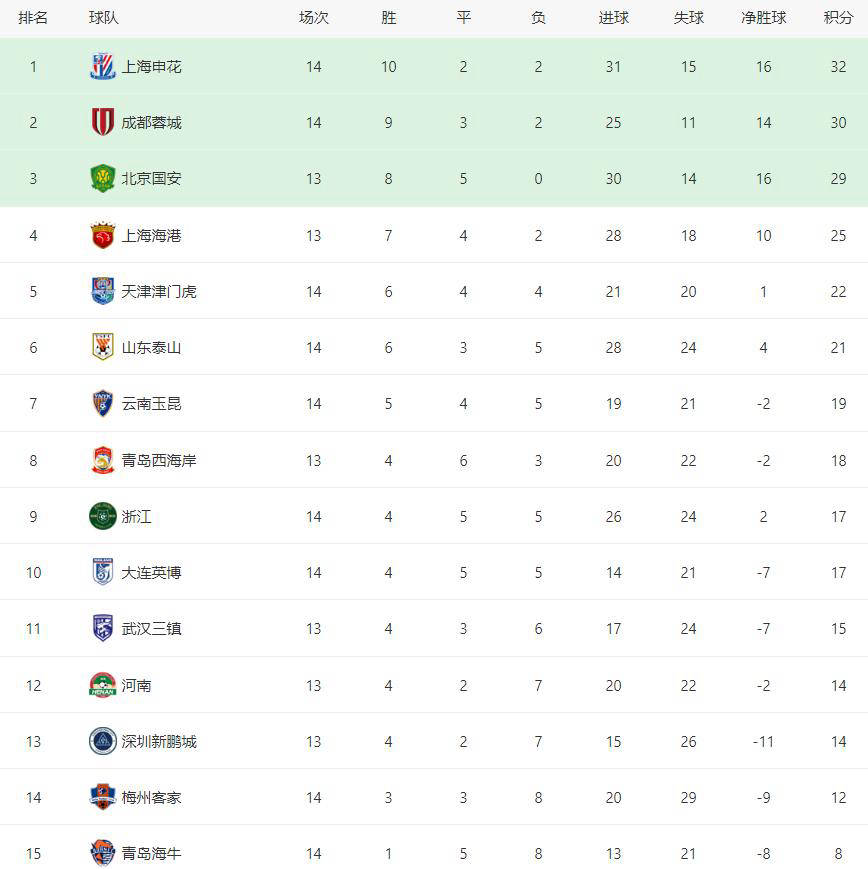The image size is (868, 869).
Task: Click the Tianjin Jinmen Tiger (天津津门虎) crest
Action: tap(103, 291)
